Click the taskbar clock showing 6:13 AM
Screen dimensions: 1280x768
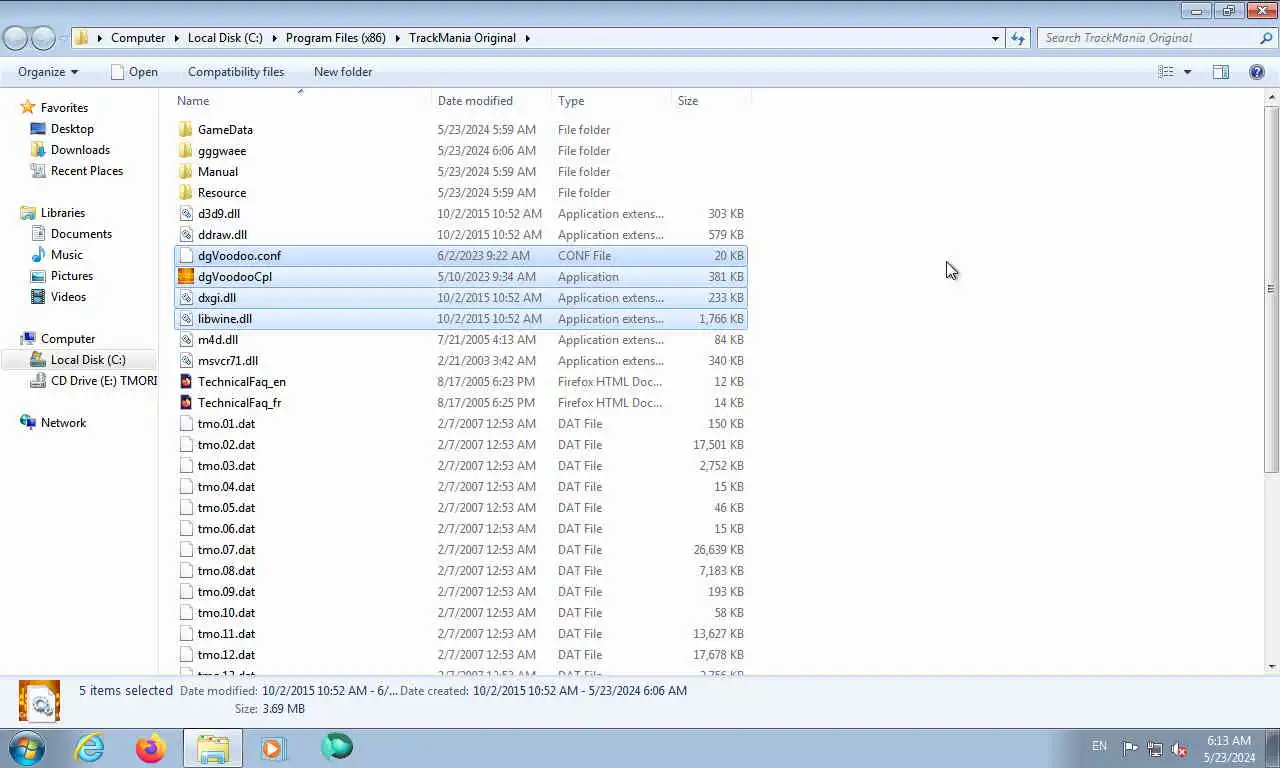pyautogui.click(x=1229, y=749)
